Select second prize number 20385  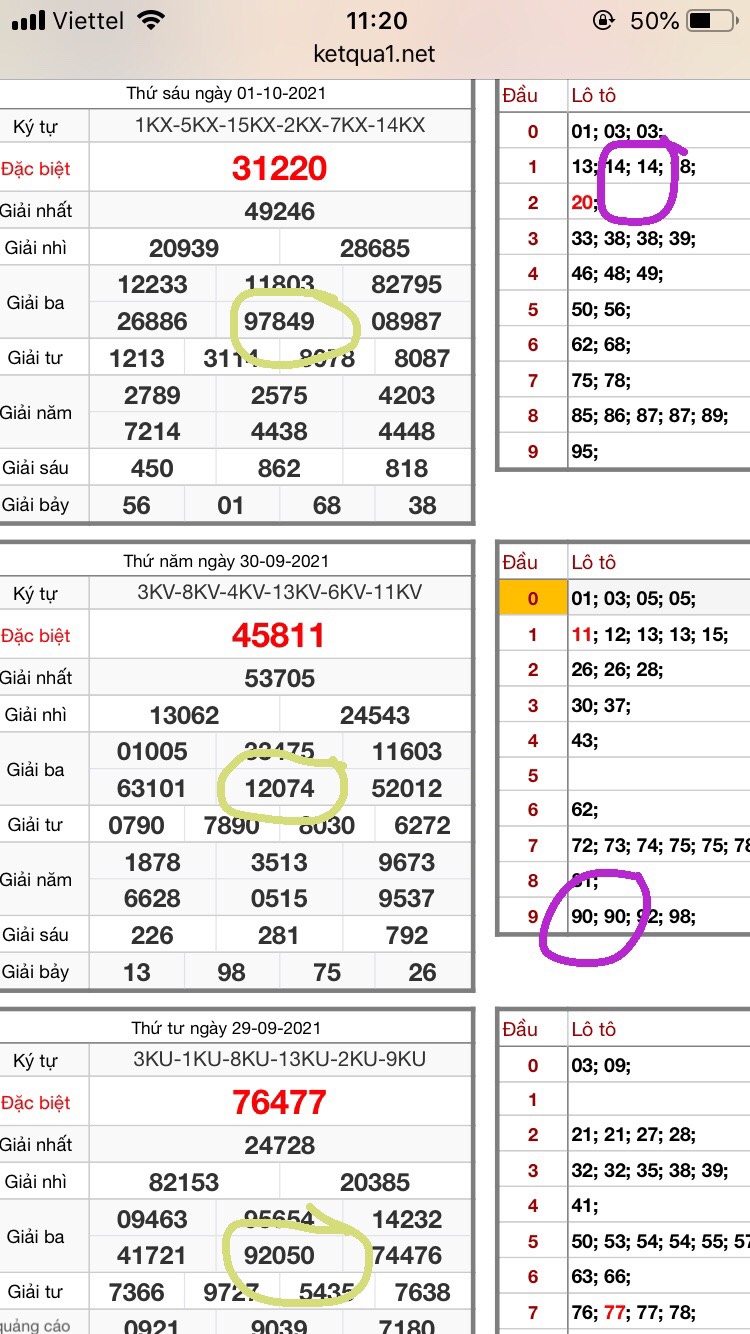tap(375, 1182)
